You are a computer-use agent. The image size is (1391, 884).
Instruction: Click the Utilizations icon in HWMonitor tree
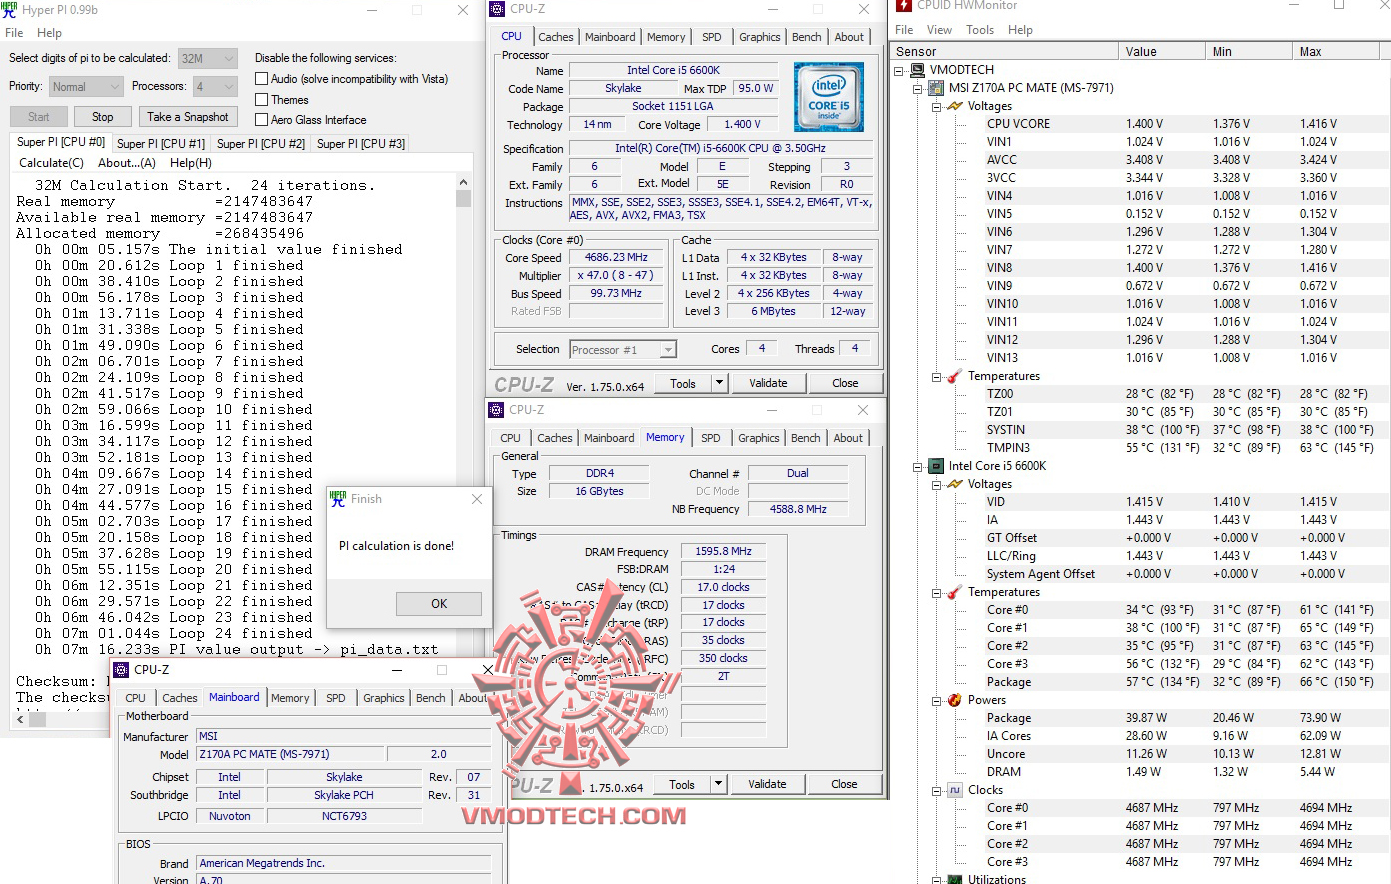tap(955, 879)
